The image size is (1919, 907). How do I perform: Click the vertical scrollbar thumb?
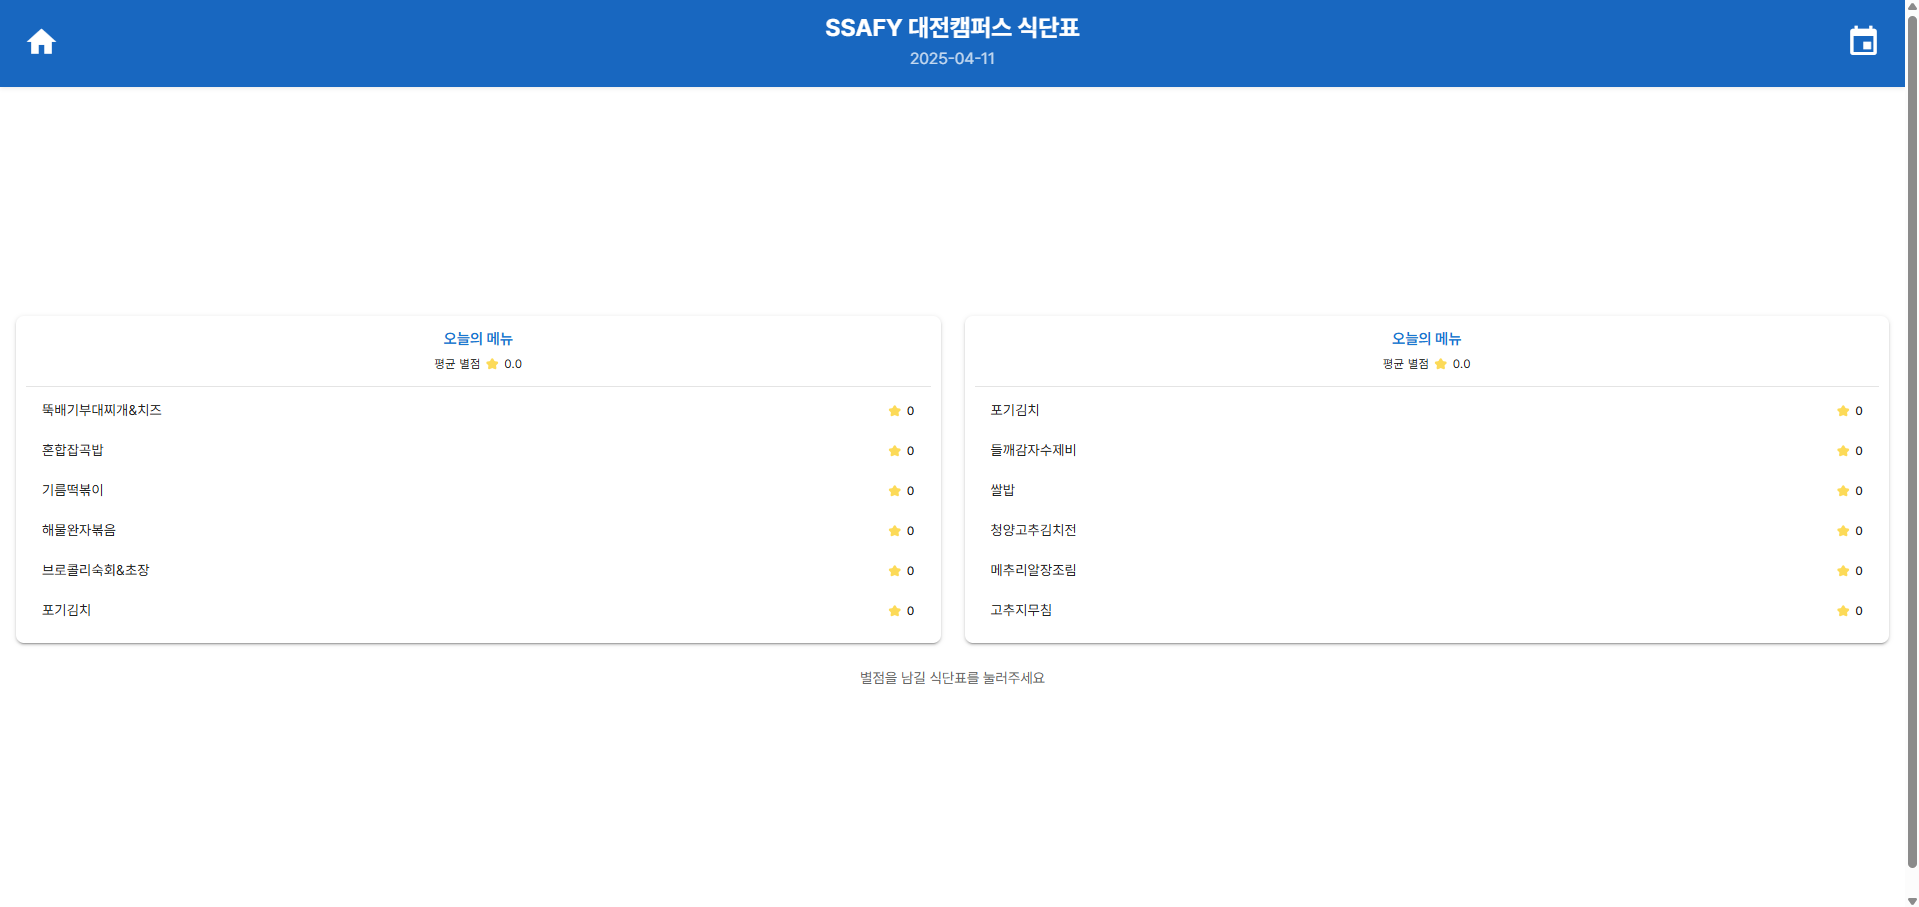[1912, 440]
